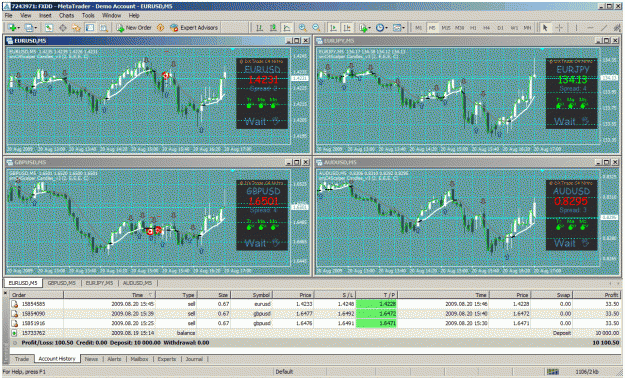Open the Journal tab in terminal
Image resolution: width=625 pixels, height=378 pixels.
point(194,359)
